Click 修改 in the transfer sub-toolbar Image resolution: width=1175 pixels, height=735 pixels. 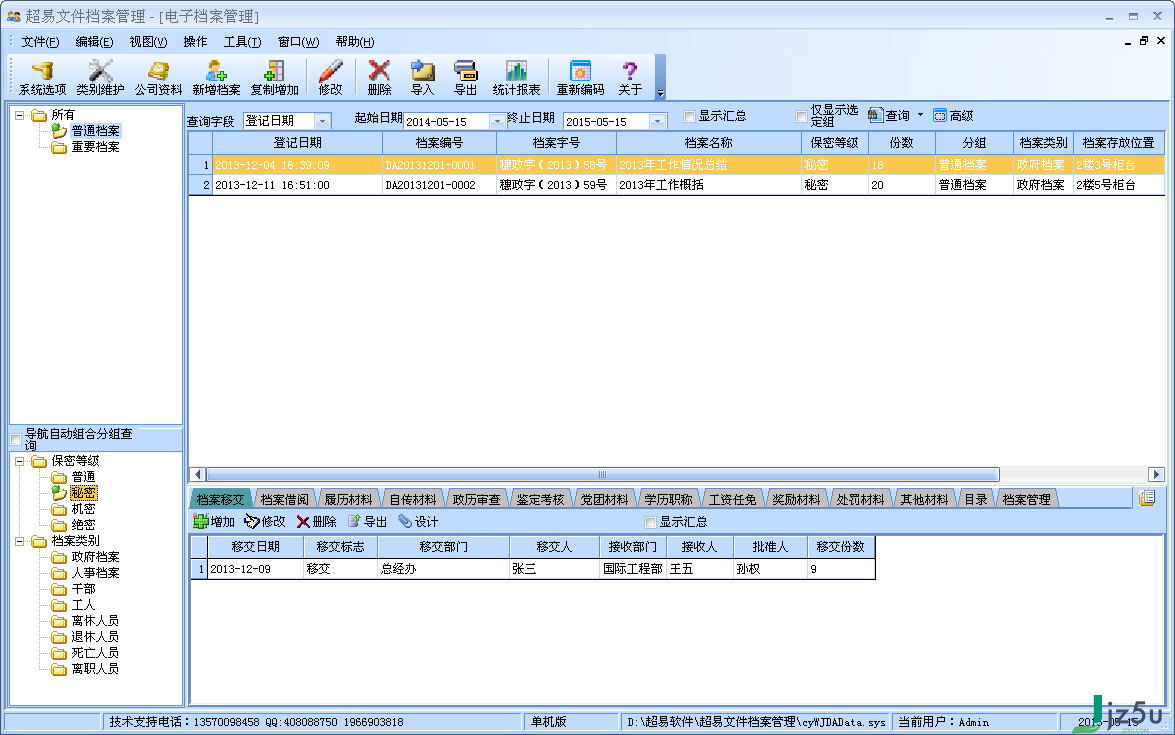pos(265,521)
